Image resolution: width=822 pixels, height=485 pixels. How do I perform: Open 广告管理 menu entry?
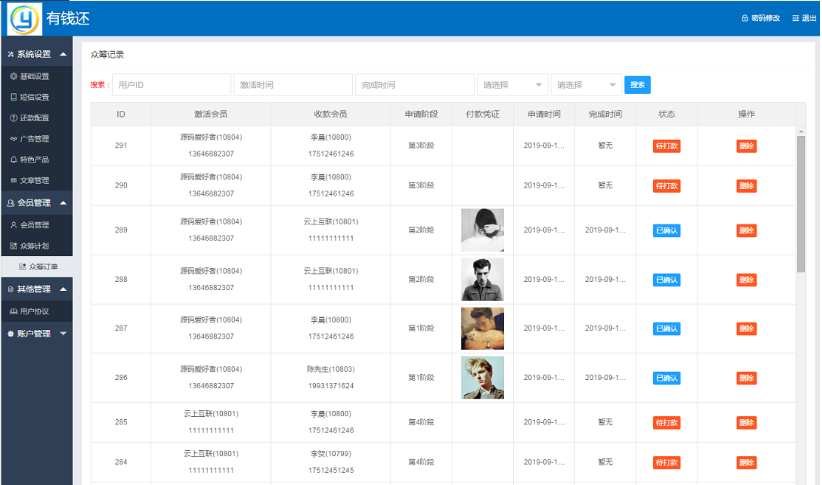[x=37, y=139]
